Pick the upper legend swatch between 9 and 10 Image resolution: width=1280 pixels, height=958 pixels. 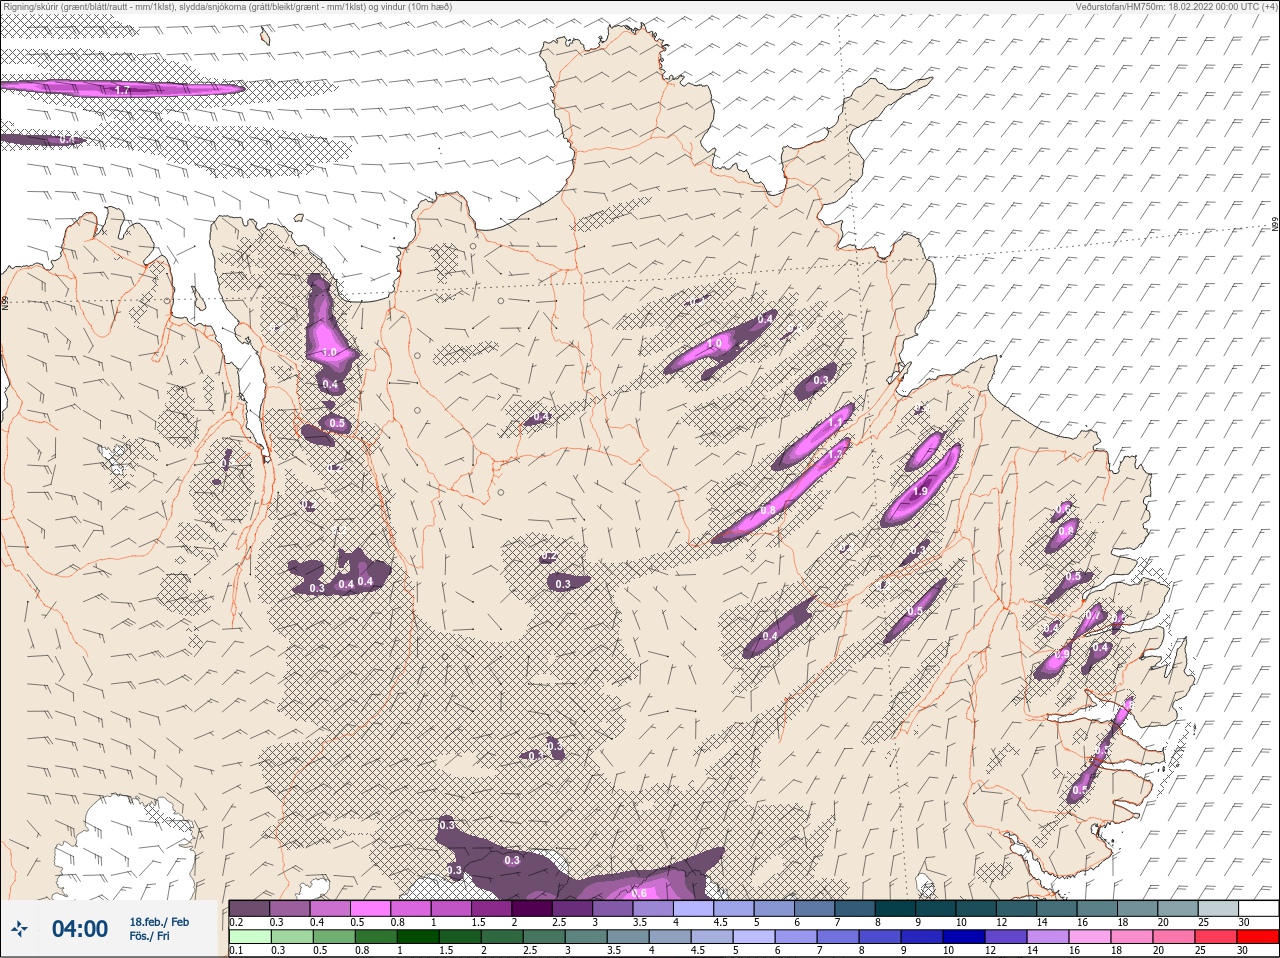point(935,909)
